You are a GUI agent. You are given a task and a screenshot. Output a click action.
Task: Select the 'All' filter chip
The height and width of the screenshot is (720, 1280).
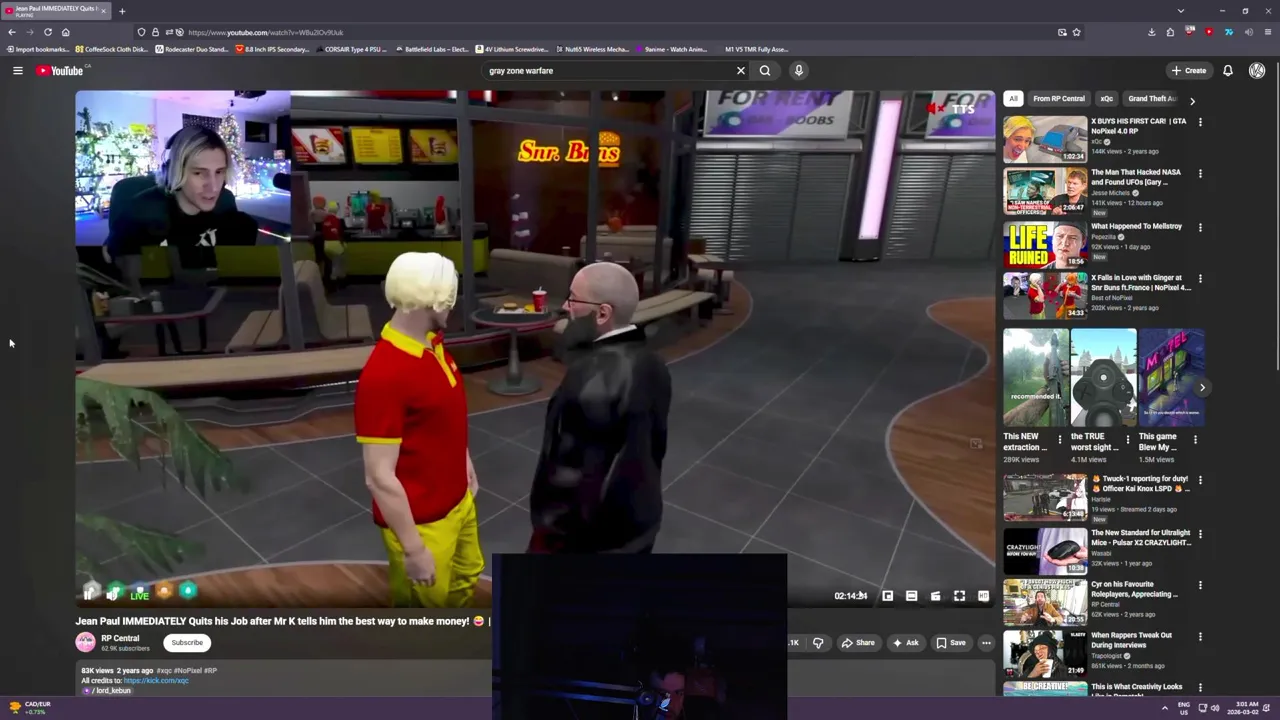point(1013,98)
